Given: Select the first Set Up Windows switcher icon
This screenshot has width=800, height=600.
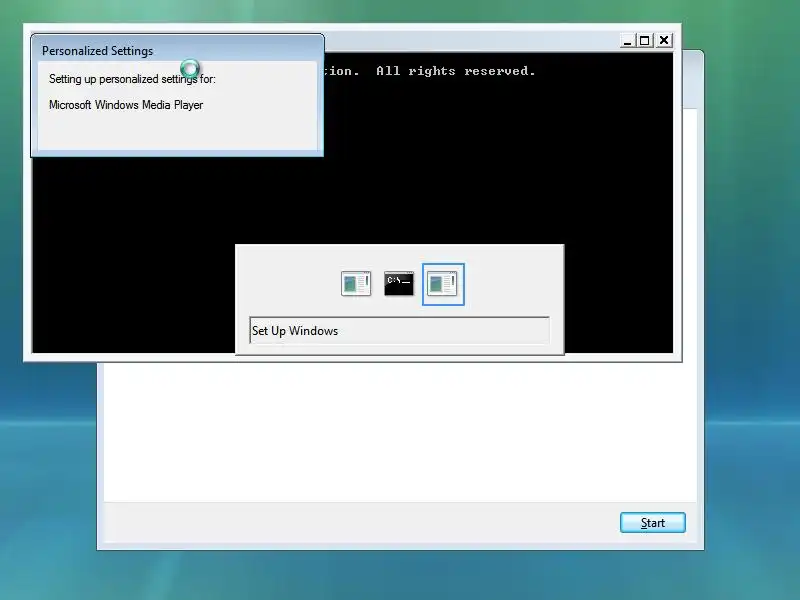Looking at the screenshot, I should [x=356, y=284].
